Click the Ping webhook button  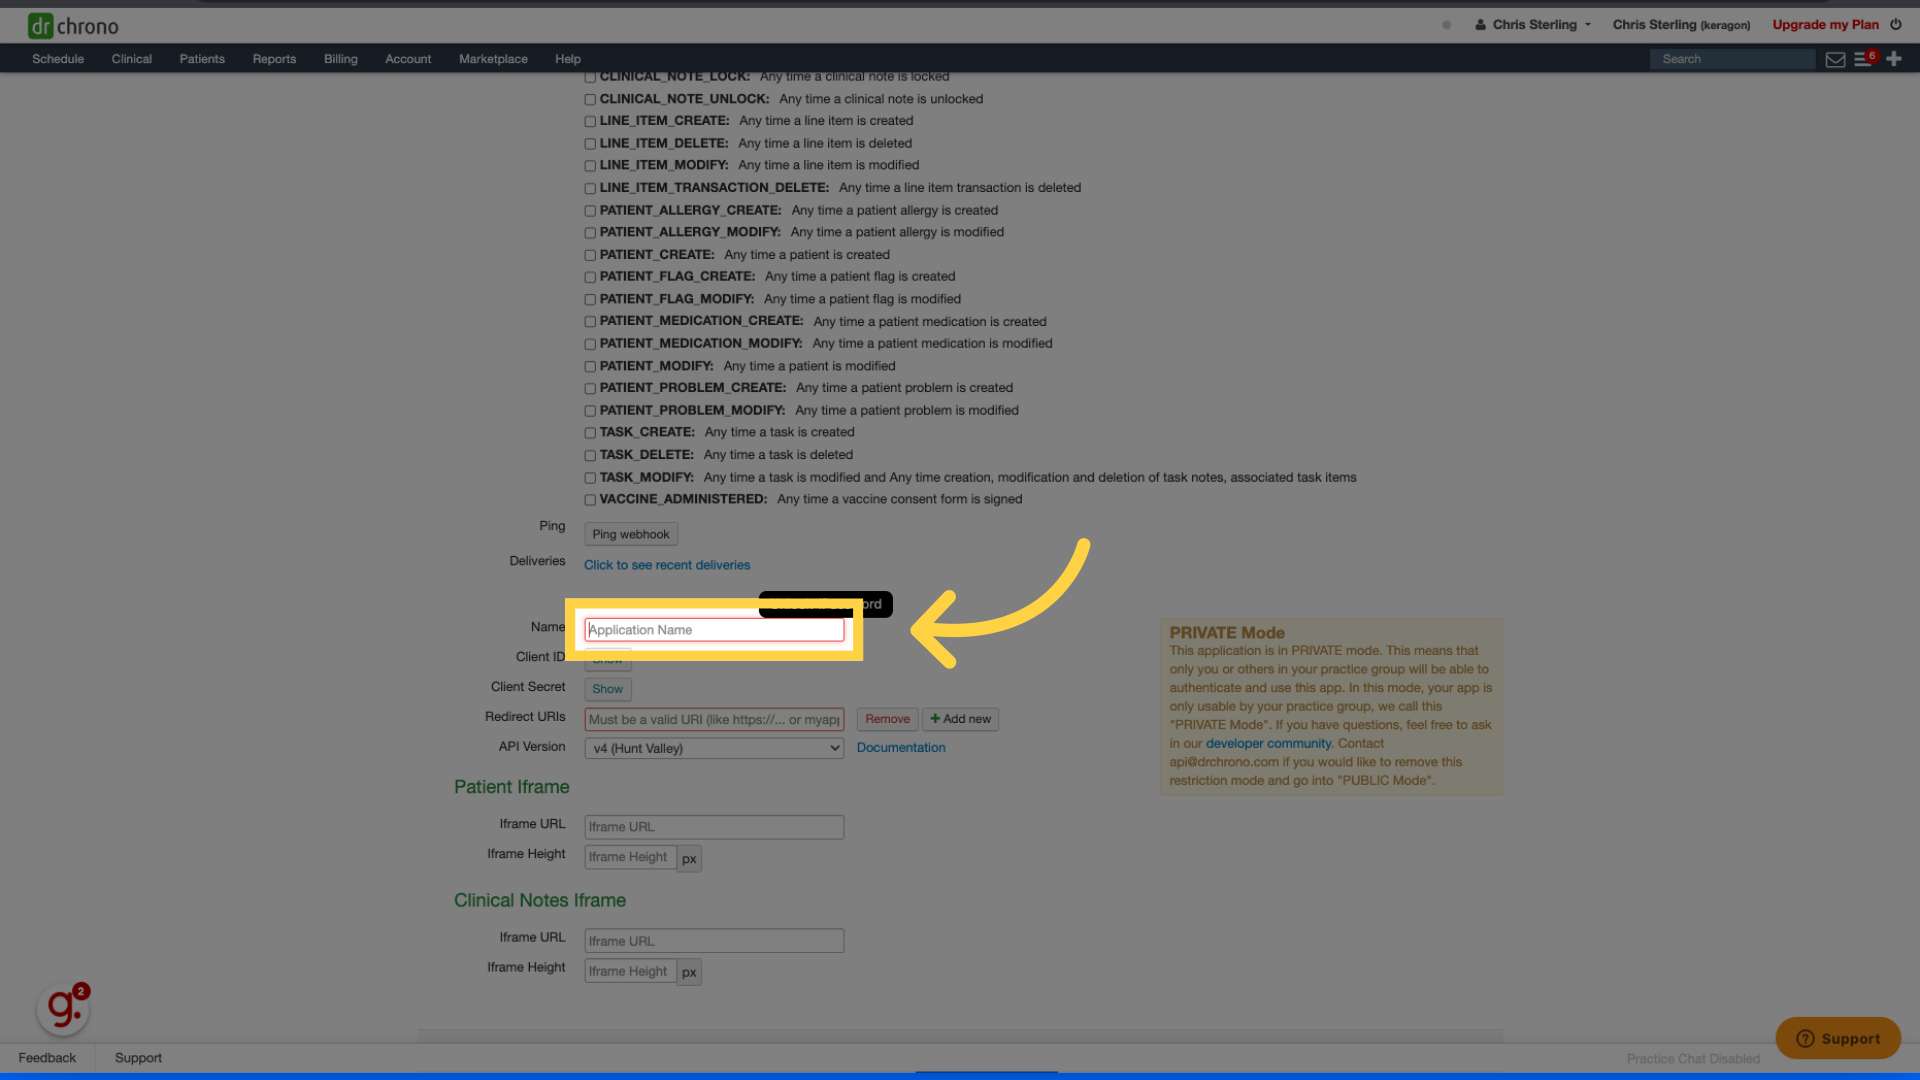click(631, 534)
